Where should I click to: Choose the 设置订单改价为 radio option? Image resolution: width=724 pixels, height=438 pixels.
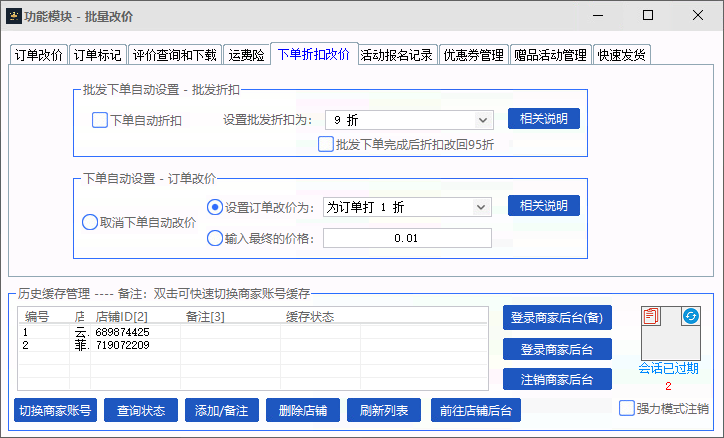[x=215, y=207]
